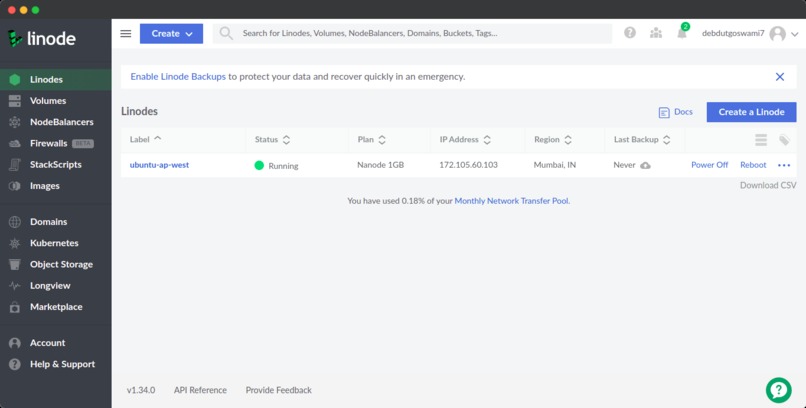Focus the search field for Linodes, Volumes
The image size is (806, 408).
click(x=412, y=33)
